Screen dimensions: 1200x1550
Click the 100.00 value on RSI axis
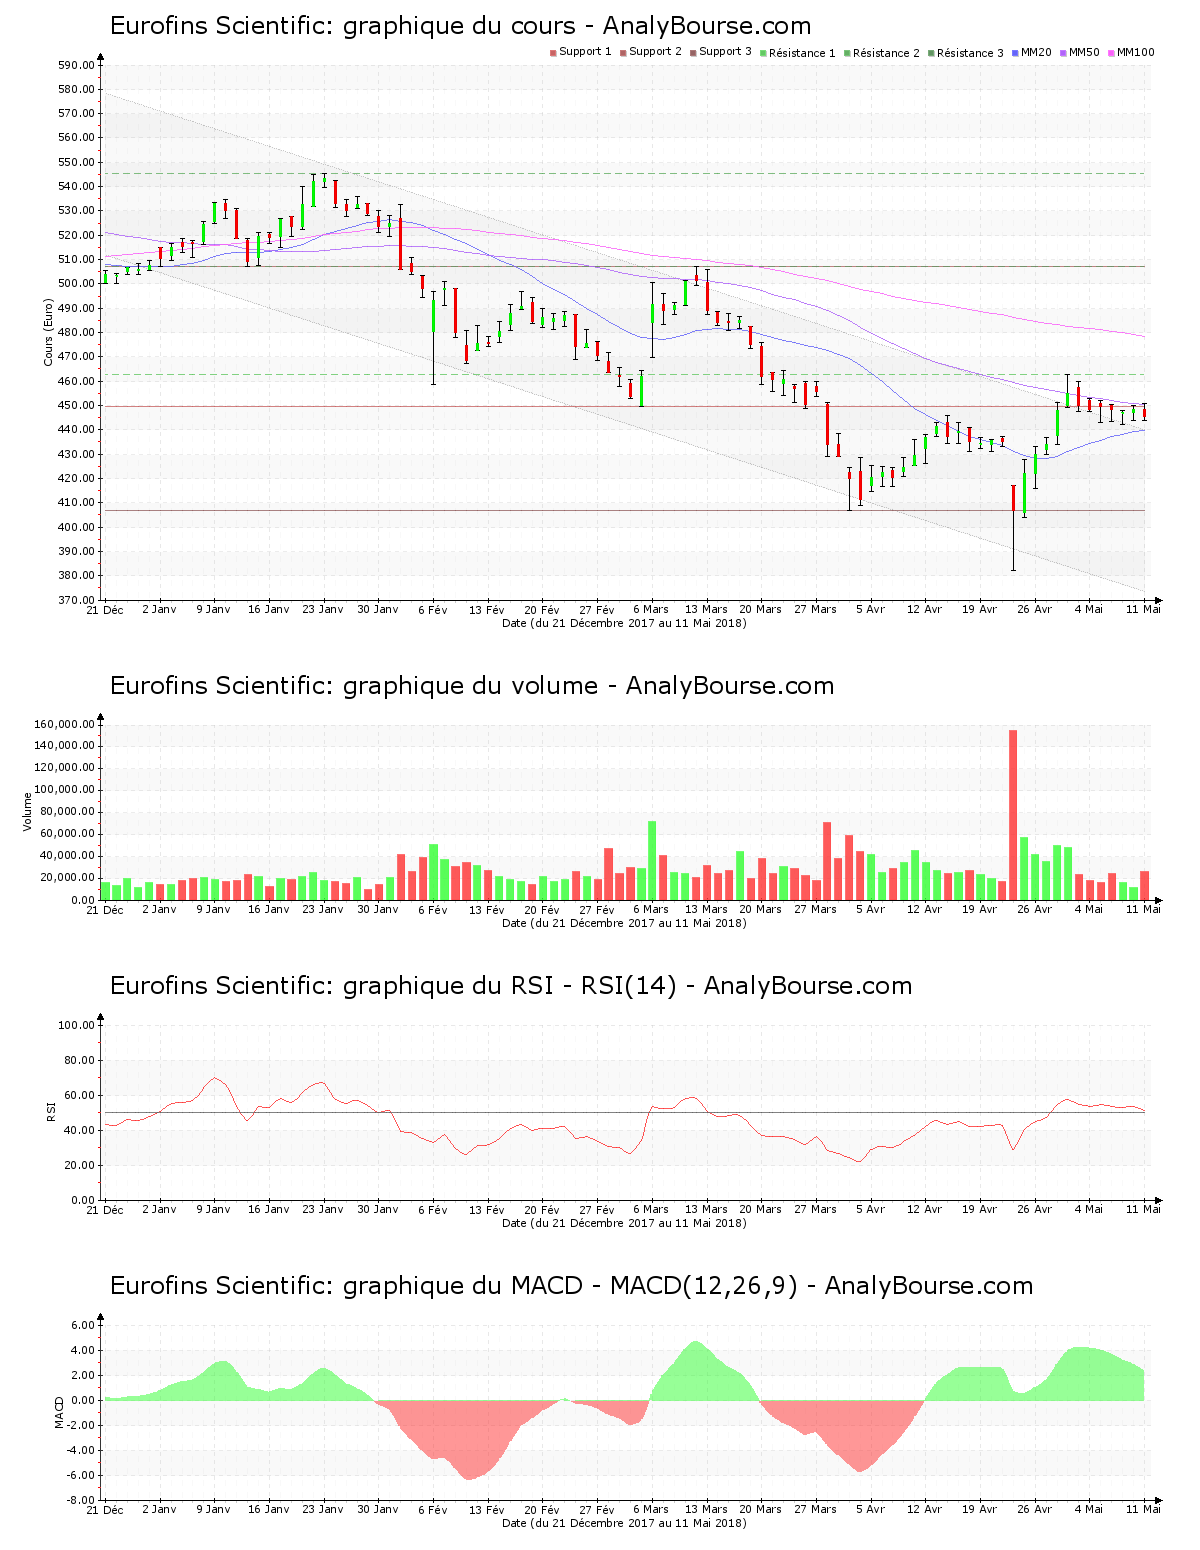pos(77,1025)
